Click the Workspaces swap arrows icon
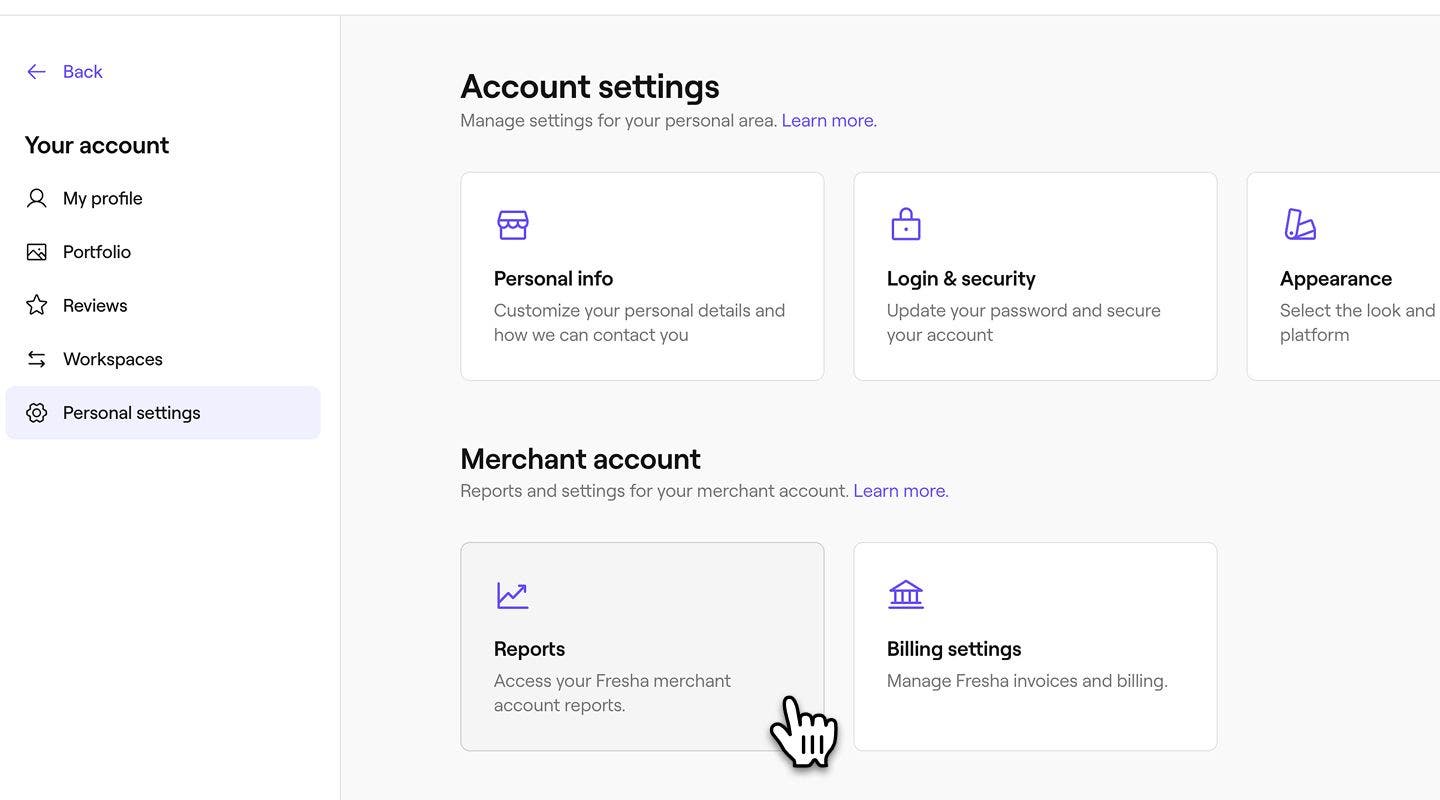Viewport: 1440px width, 800px height. [37, 359]
